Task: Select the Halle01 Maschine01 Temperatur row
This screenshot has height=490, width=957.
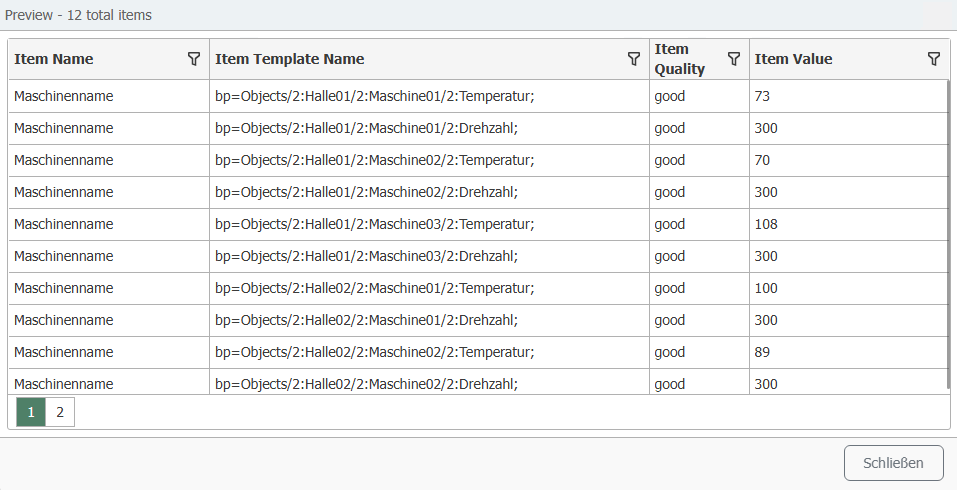Action: [375, 96]
